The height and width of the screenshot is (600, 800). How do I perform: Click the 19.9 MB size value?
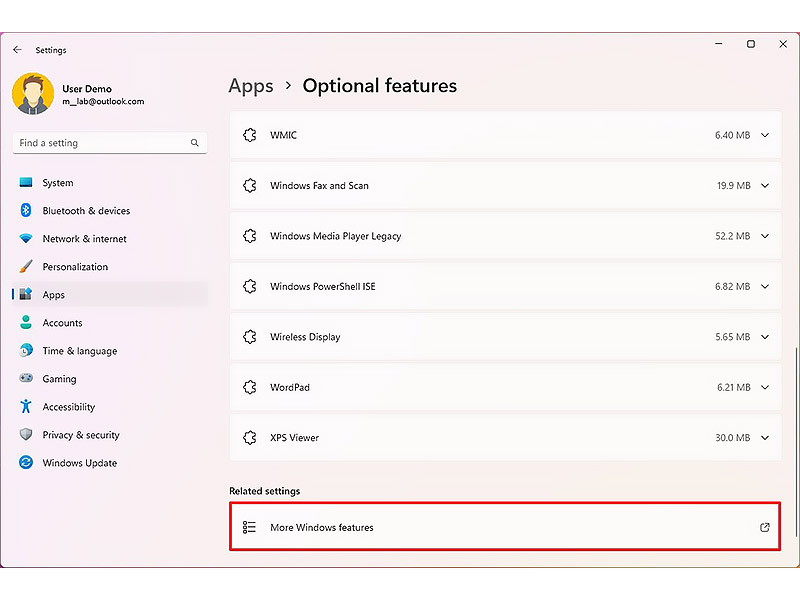pos(734,186)
